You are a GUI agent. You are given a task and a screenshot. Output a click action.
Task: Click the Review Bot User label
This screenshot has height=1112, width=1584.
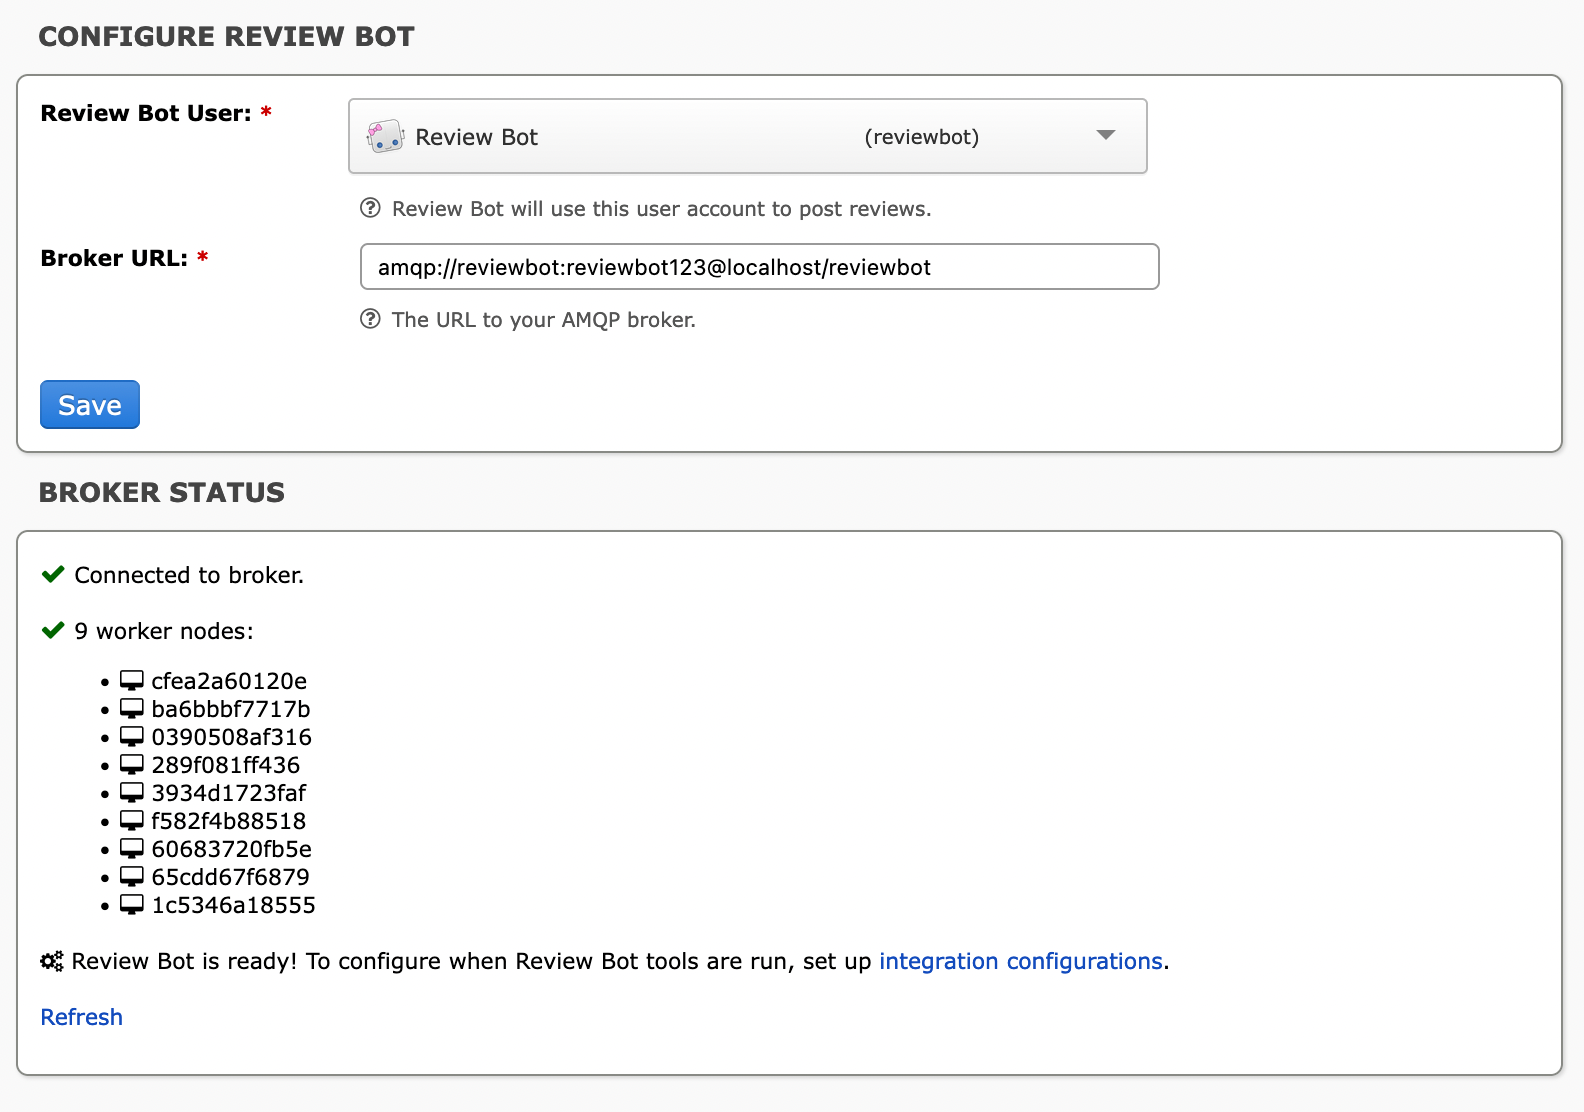tap(146, 113)
